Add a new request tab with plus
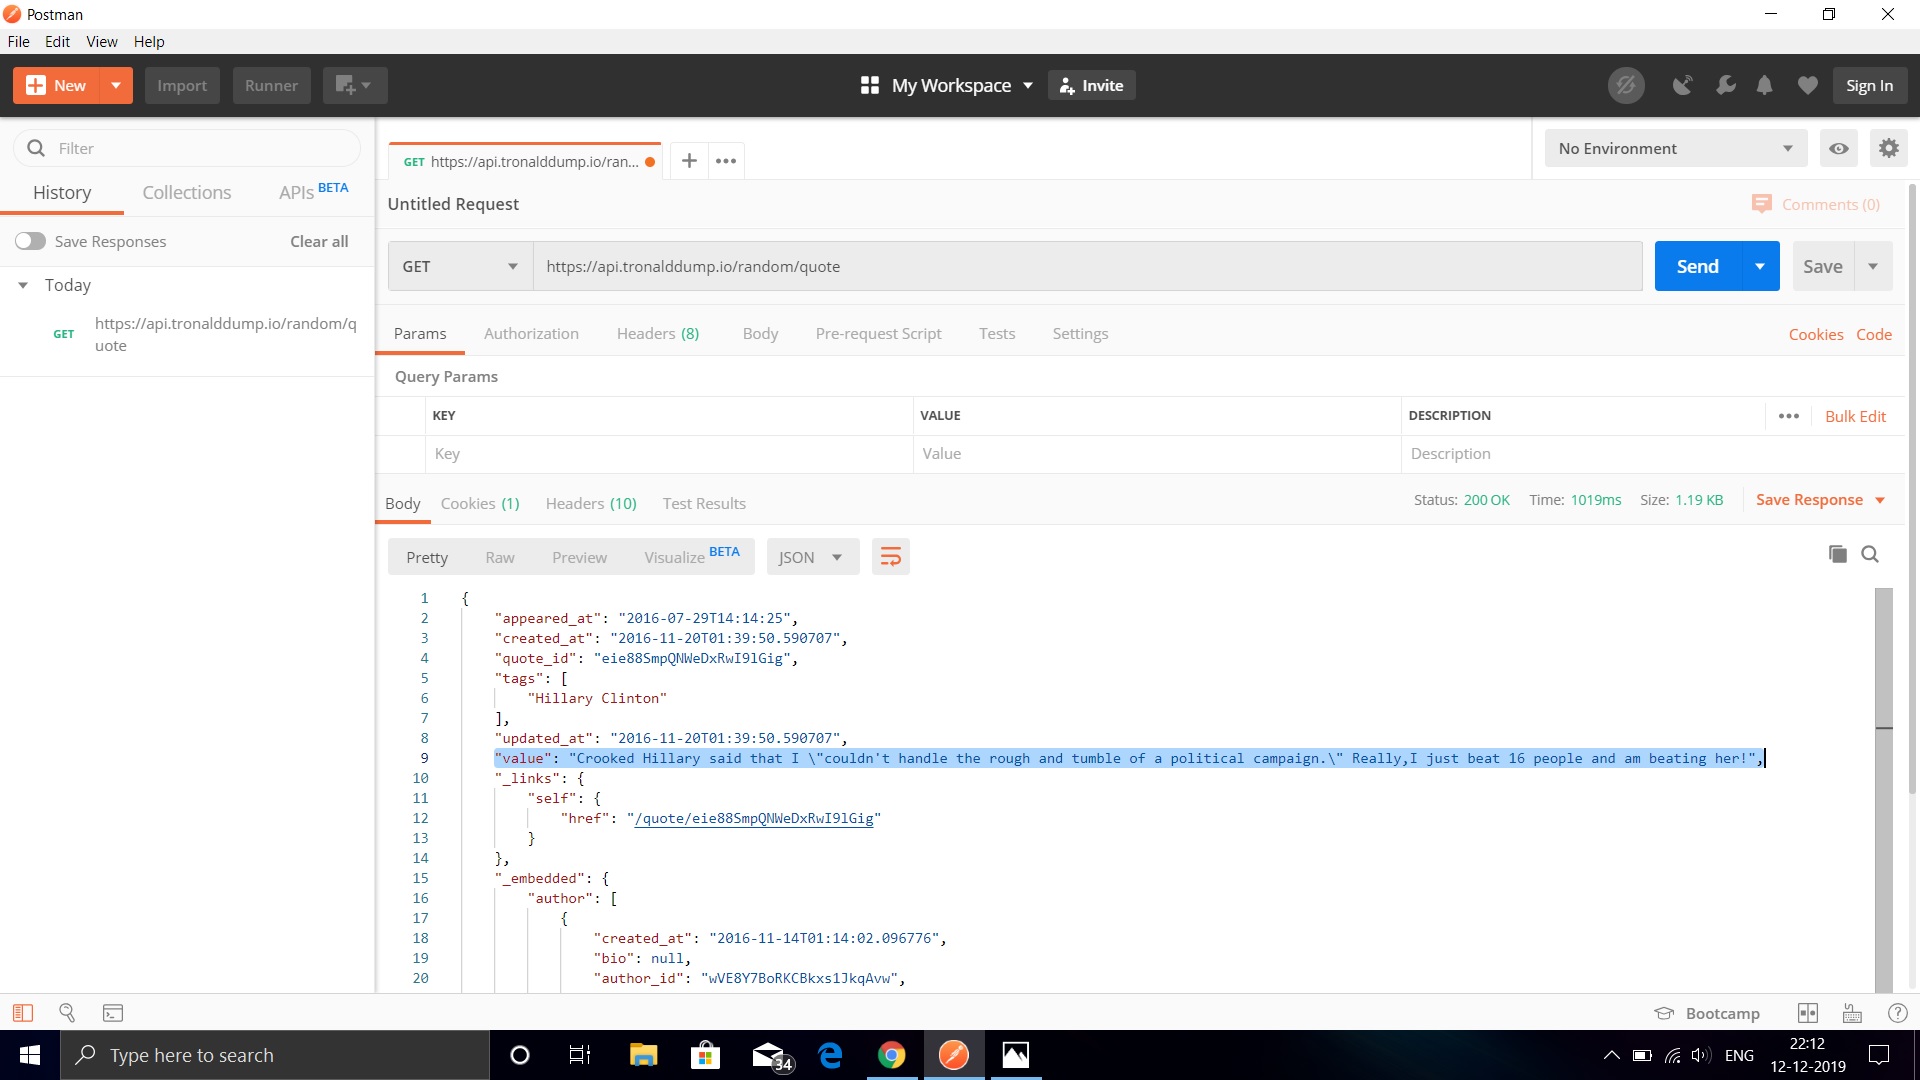This screenshot has height=1080, width=1920. 689,161
